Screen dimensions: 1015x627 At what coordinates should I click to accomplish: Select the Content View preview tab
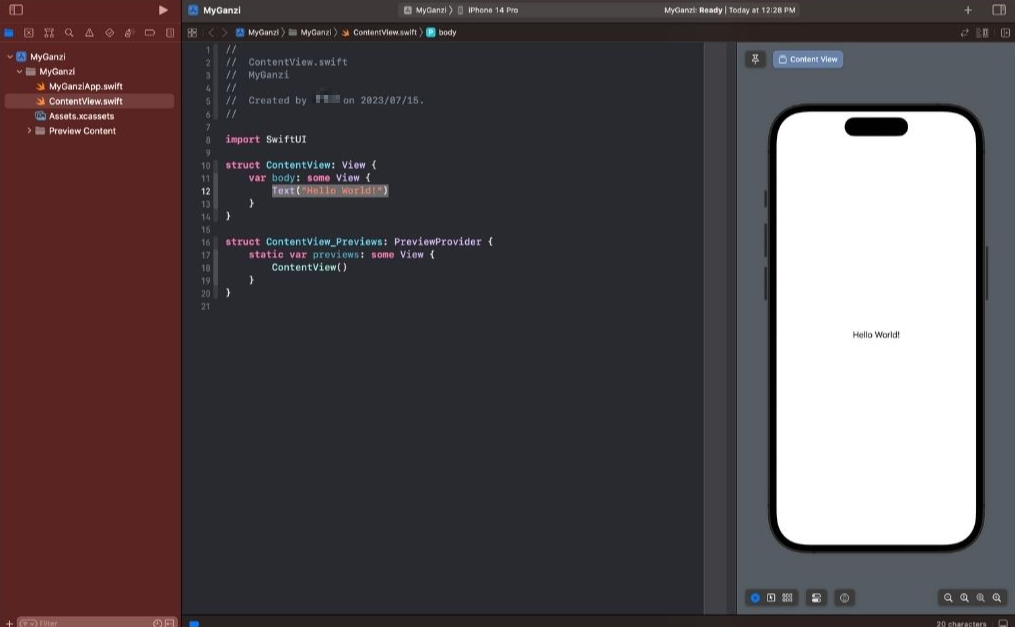[x=808, y=59]
